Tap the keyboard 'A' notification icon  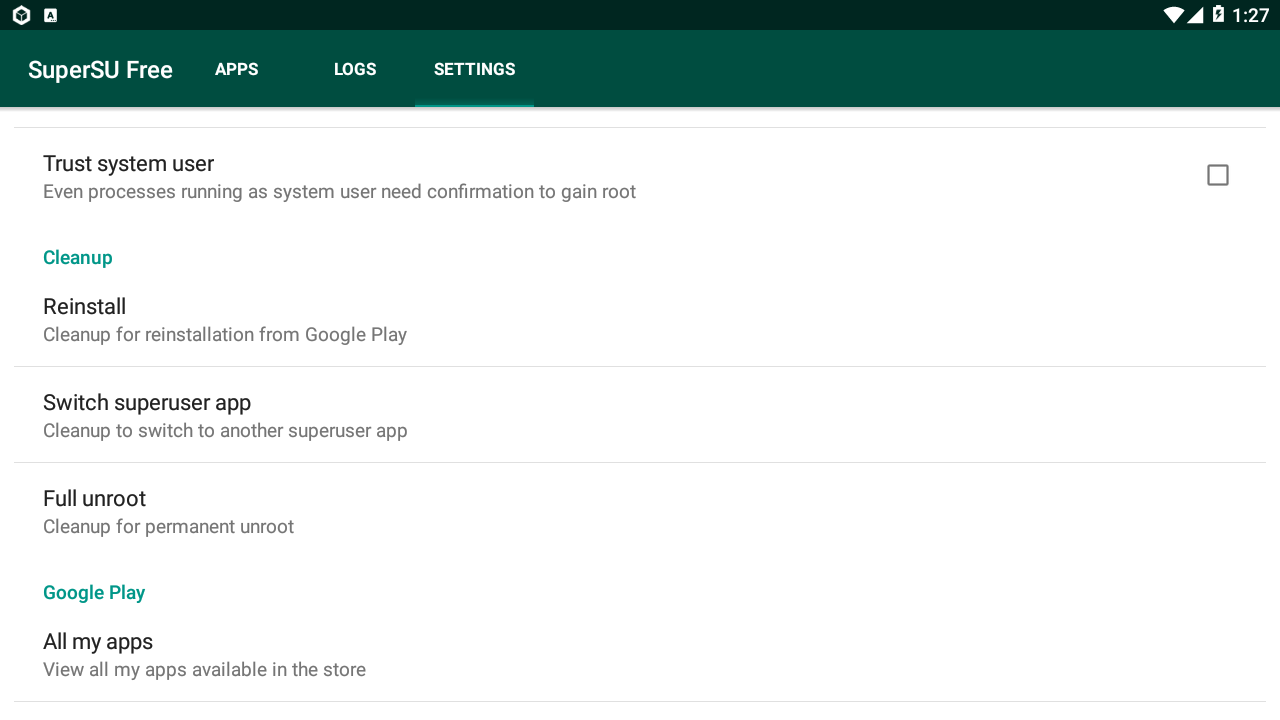tap(51, 15)
